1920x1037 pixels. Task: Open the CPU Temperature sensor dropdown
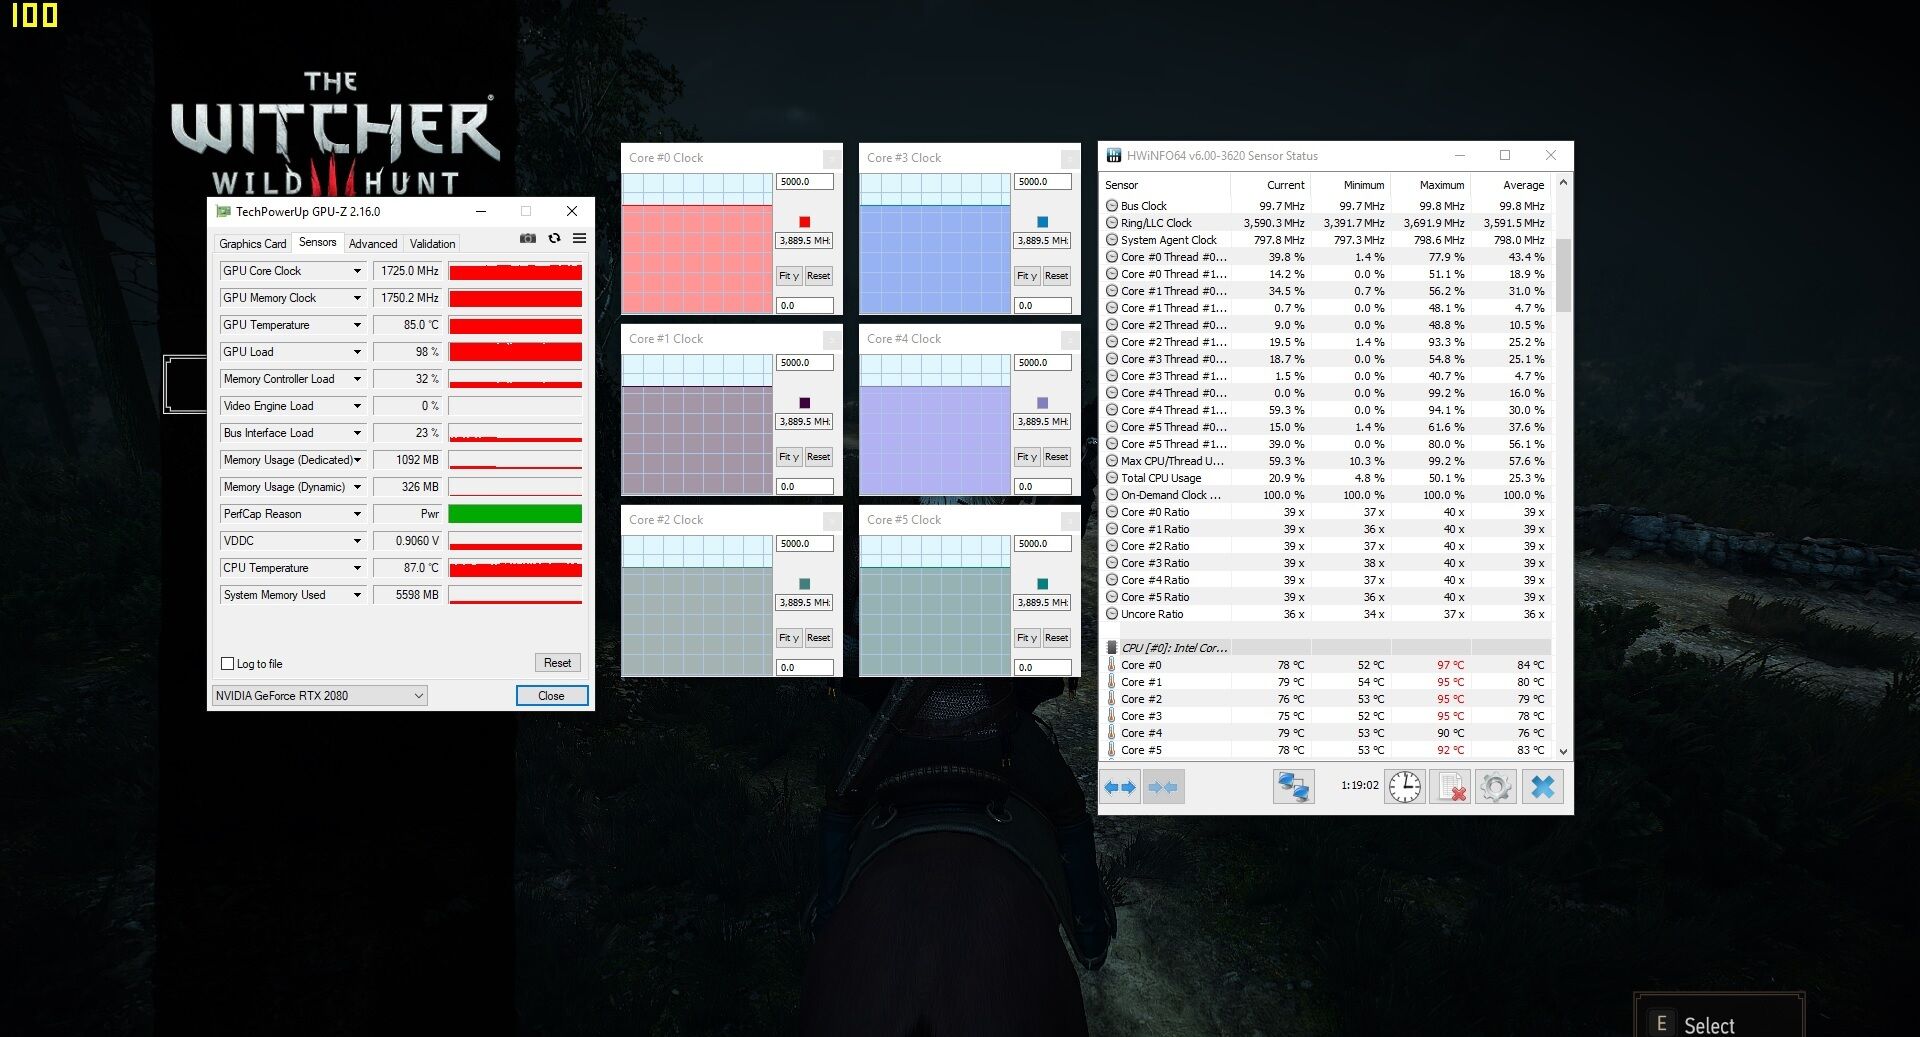point(357,568)
